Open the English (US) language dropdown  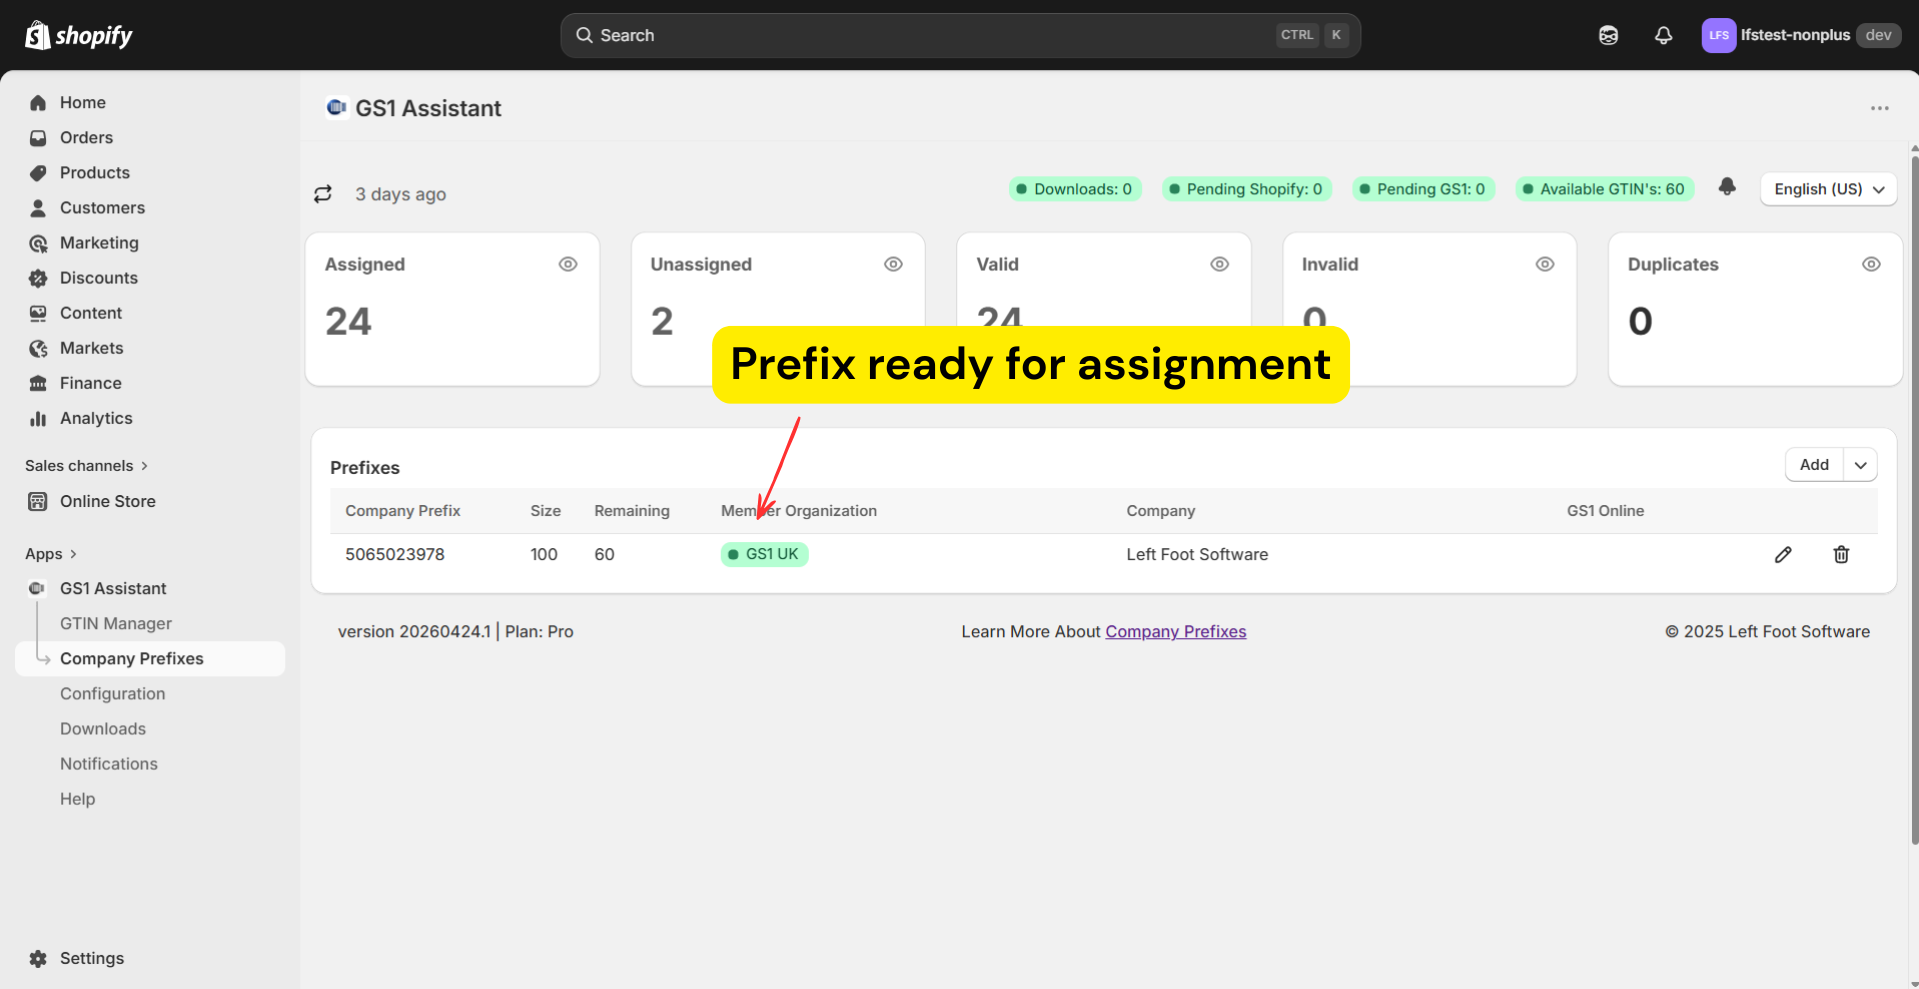point(1828,189)
